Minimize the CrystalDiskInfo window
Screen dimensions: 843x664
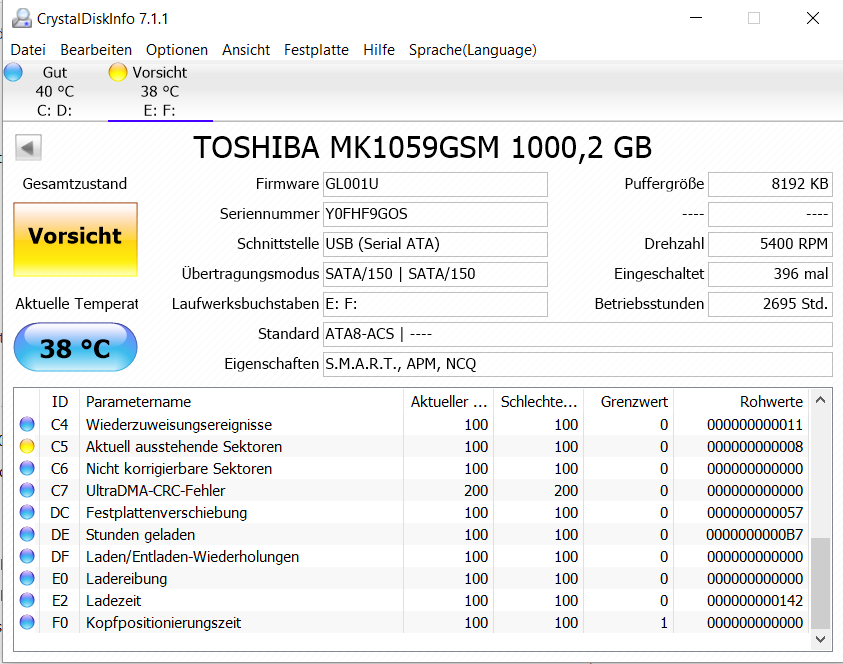click(x=696, y=18)
